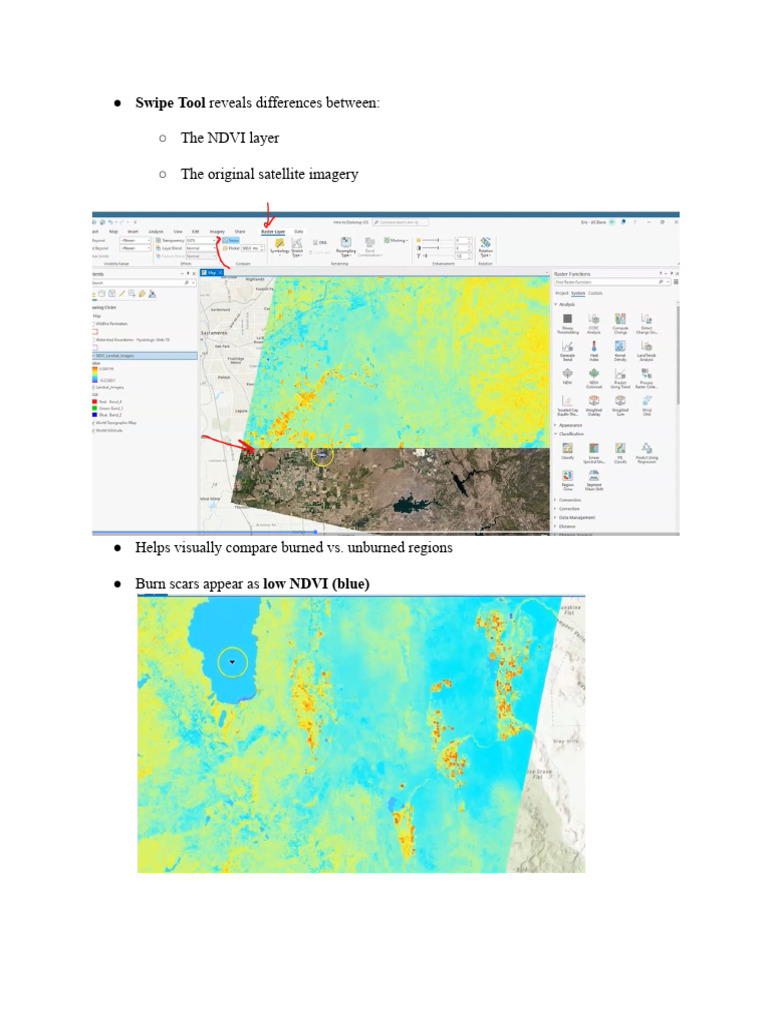Open the Raster Layer ribbon tab

(x=273, y=231)
